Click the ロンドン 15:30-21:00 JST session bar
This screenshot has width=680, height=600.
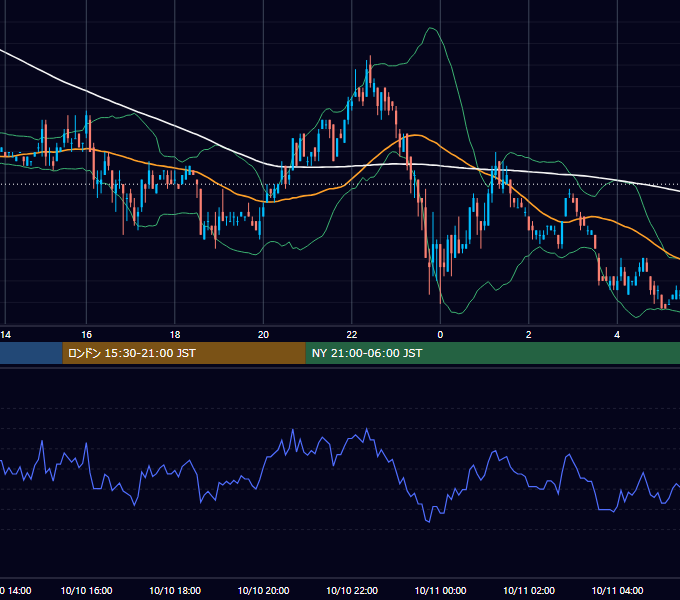tap(184, 353)
